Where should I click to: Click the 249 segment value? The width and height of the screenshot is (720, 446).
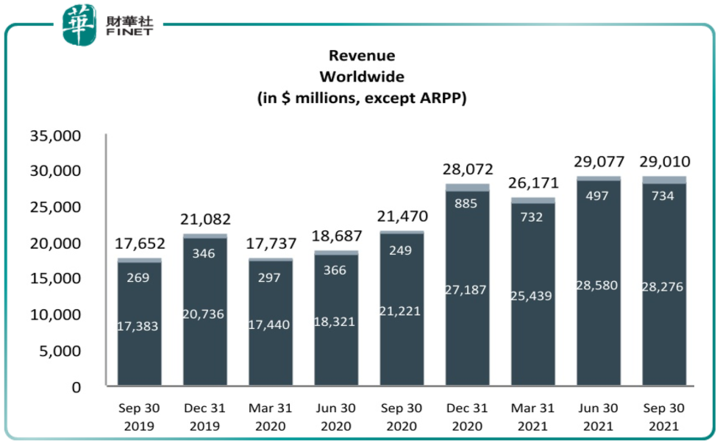tap(400, 251)
